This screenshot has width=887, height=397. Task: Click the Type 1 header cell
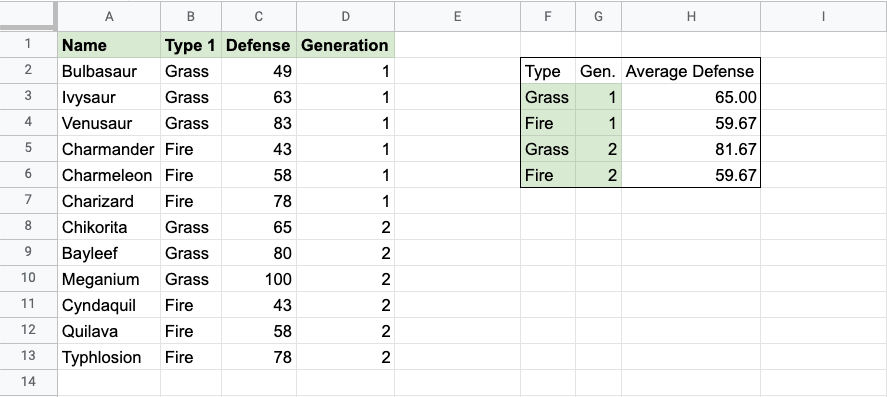(x=191, y=45)
